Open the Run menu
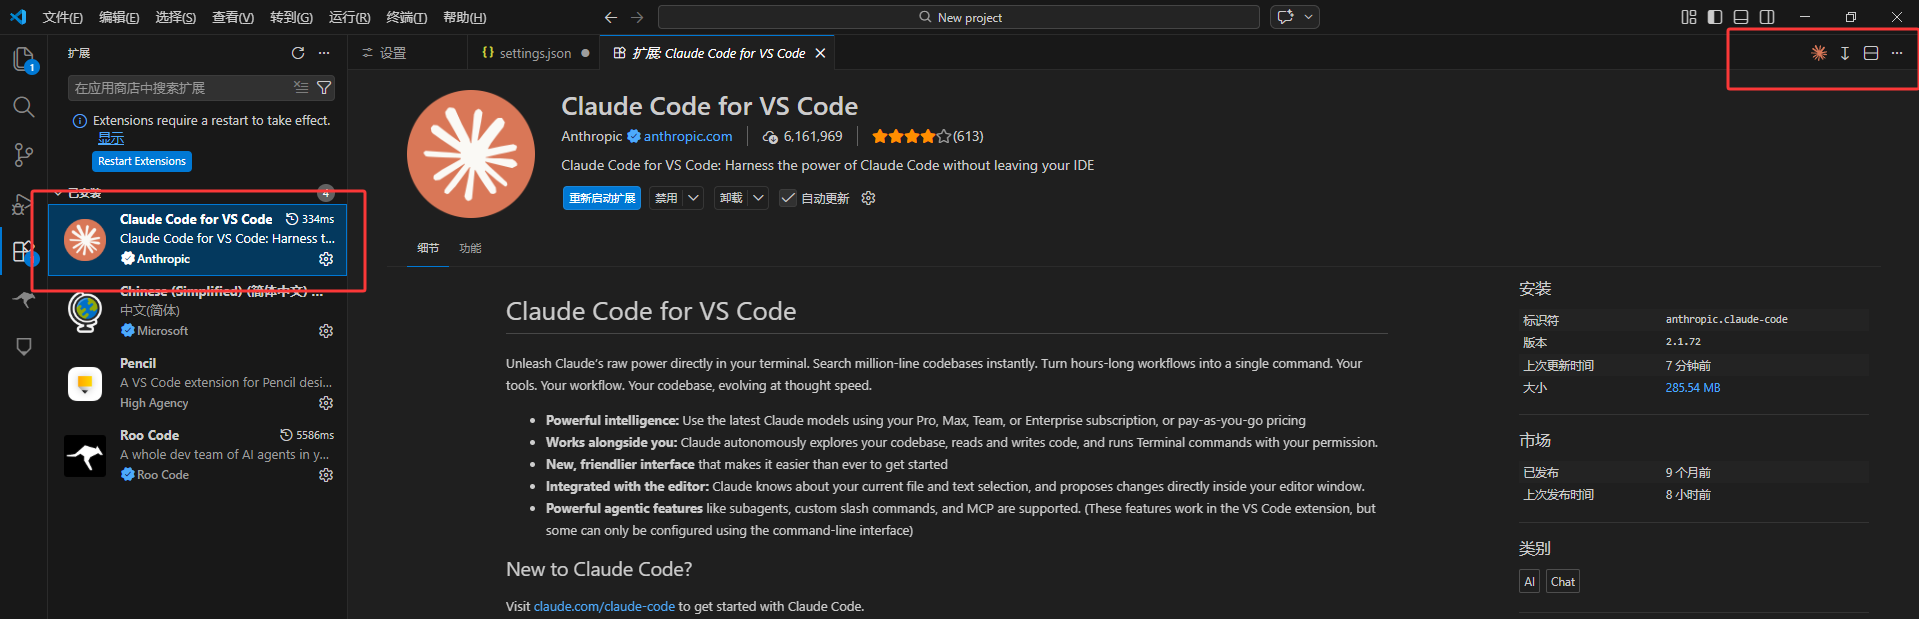This screenshot has height=619, width=1919. click(349, 17)
